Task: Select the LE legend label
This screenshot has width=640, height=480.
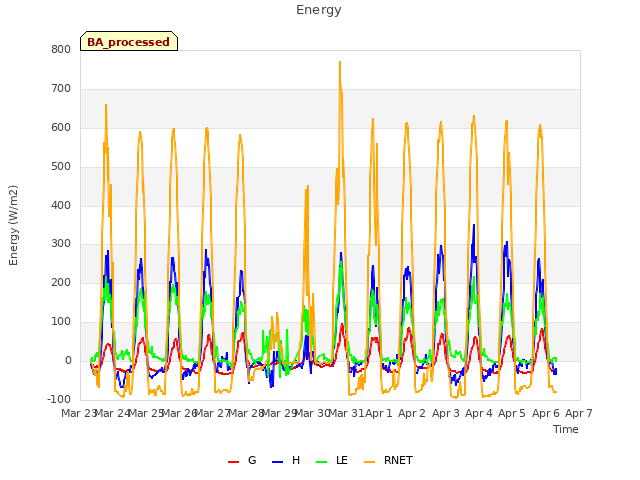Action: click(342, 460)
